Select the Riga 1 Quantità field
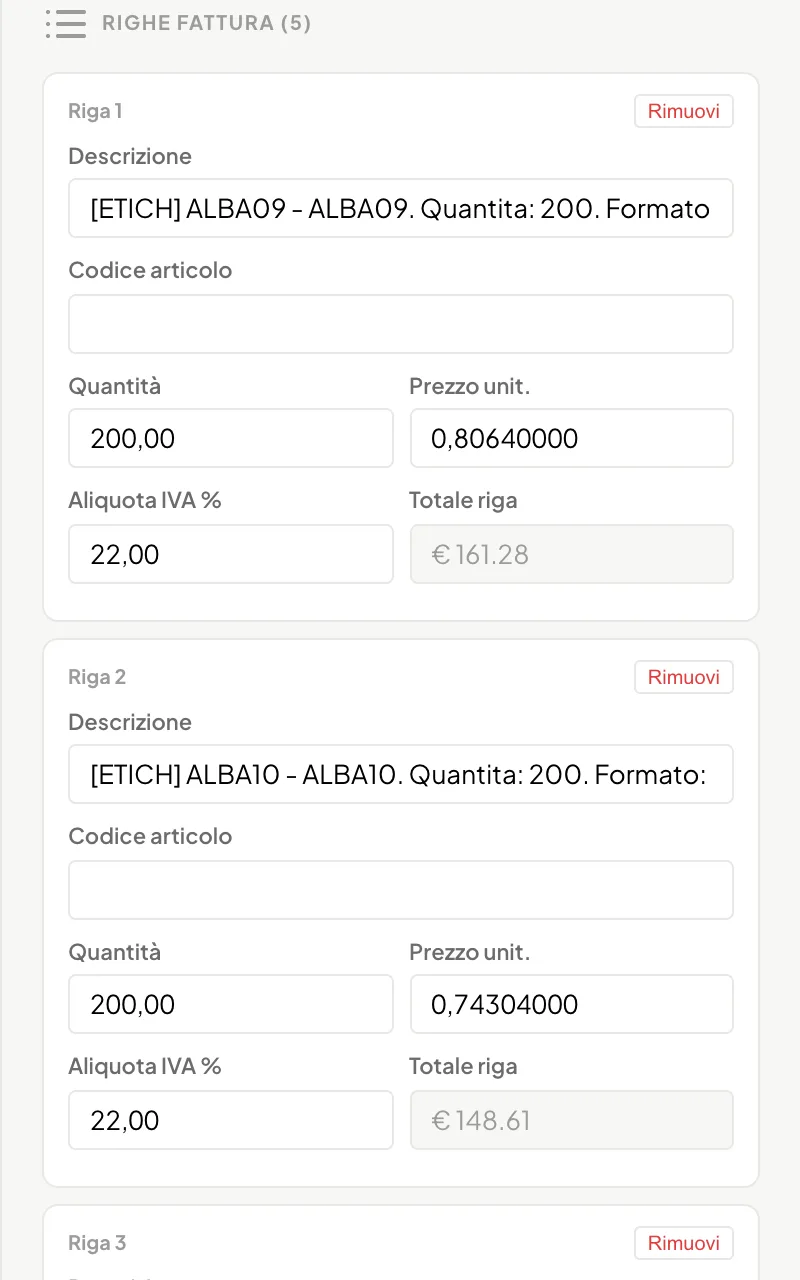 231,438
